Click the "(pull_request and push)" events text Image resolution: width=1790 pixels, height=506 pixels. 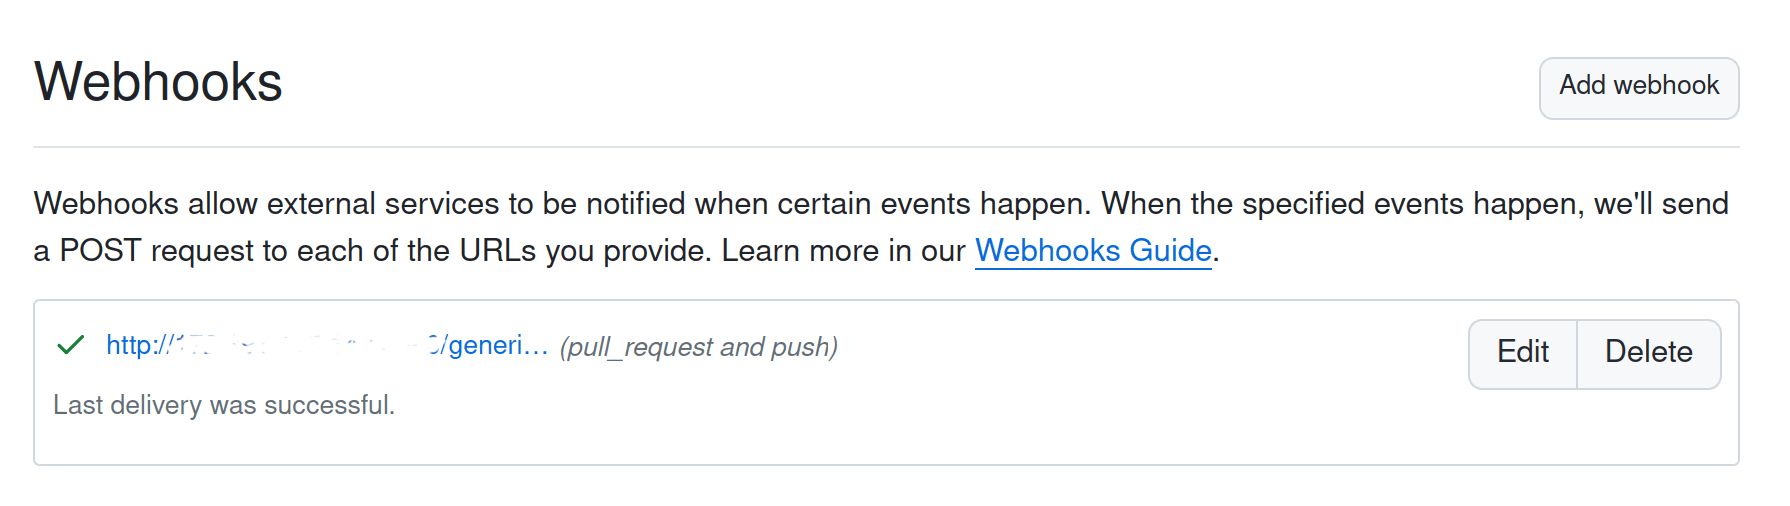click(x=699, y=347)
